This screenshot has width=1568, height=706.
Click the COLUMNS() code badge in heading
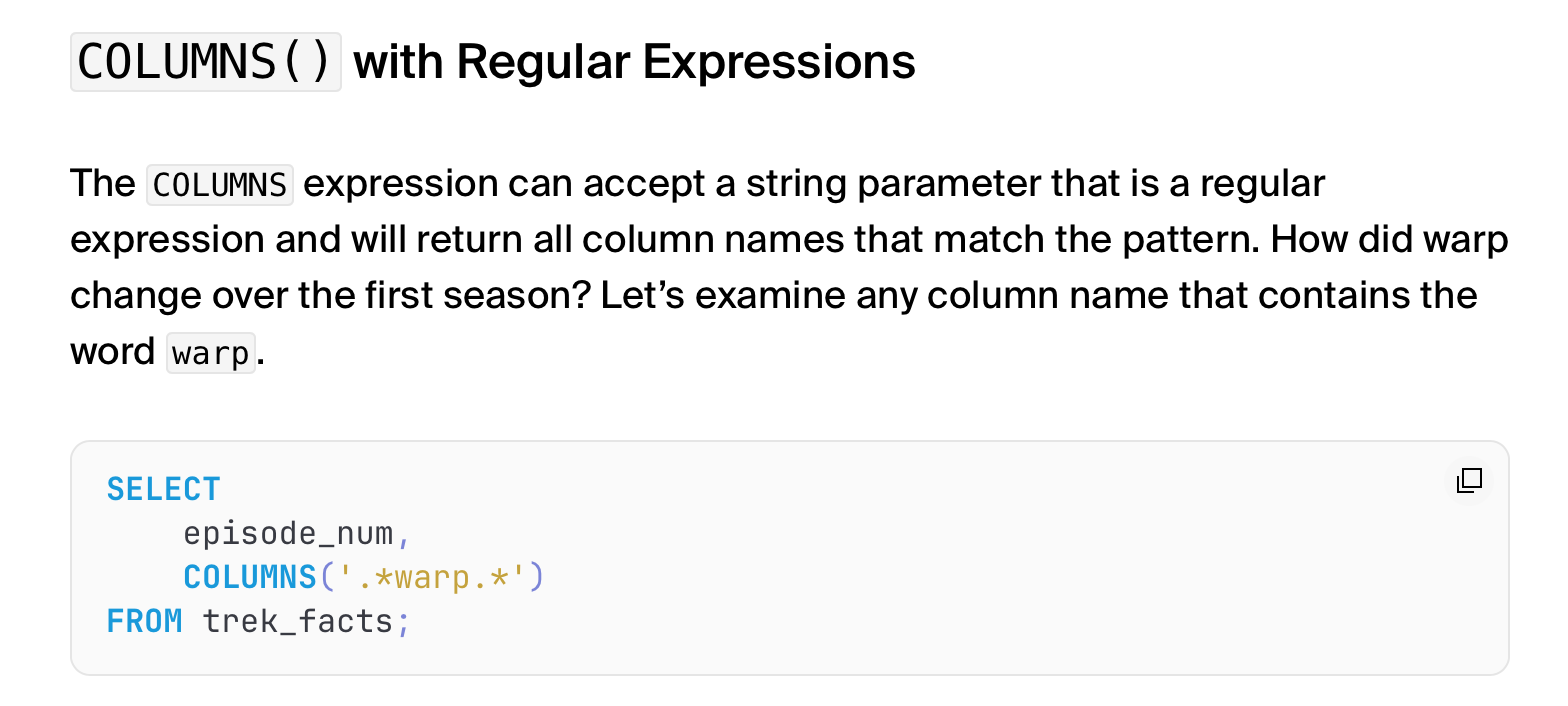206,62
